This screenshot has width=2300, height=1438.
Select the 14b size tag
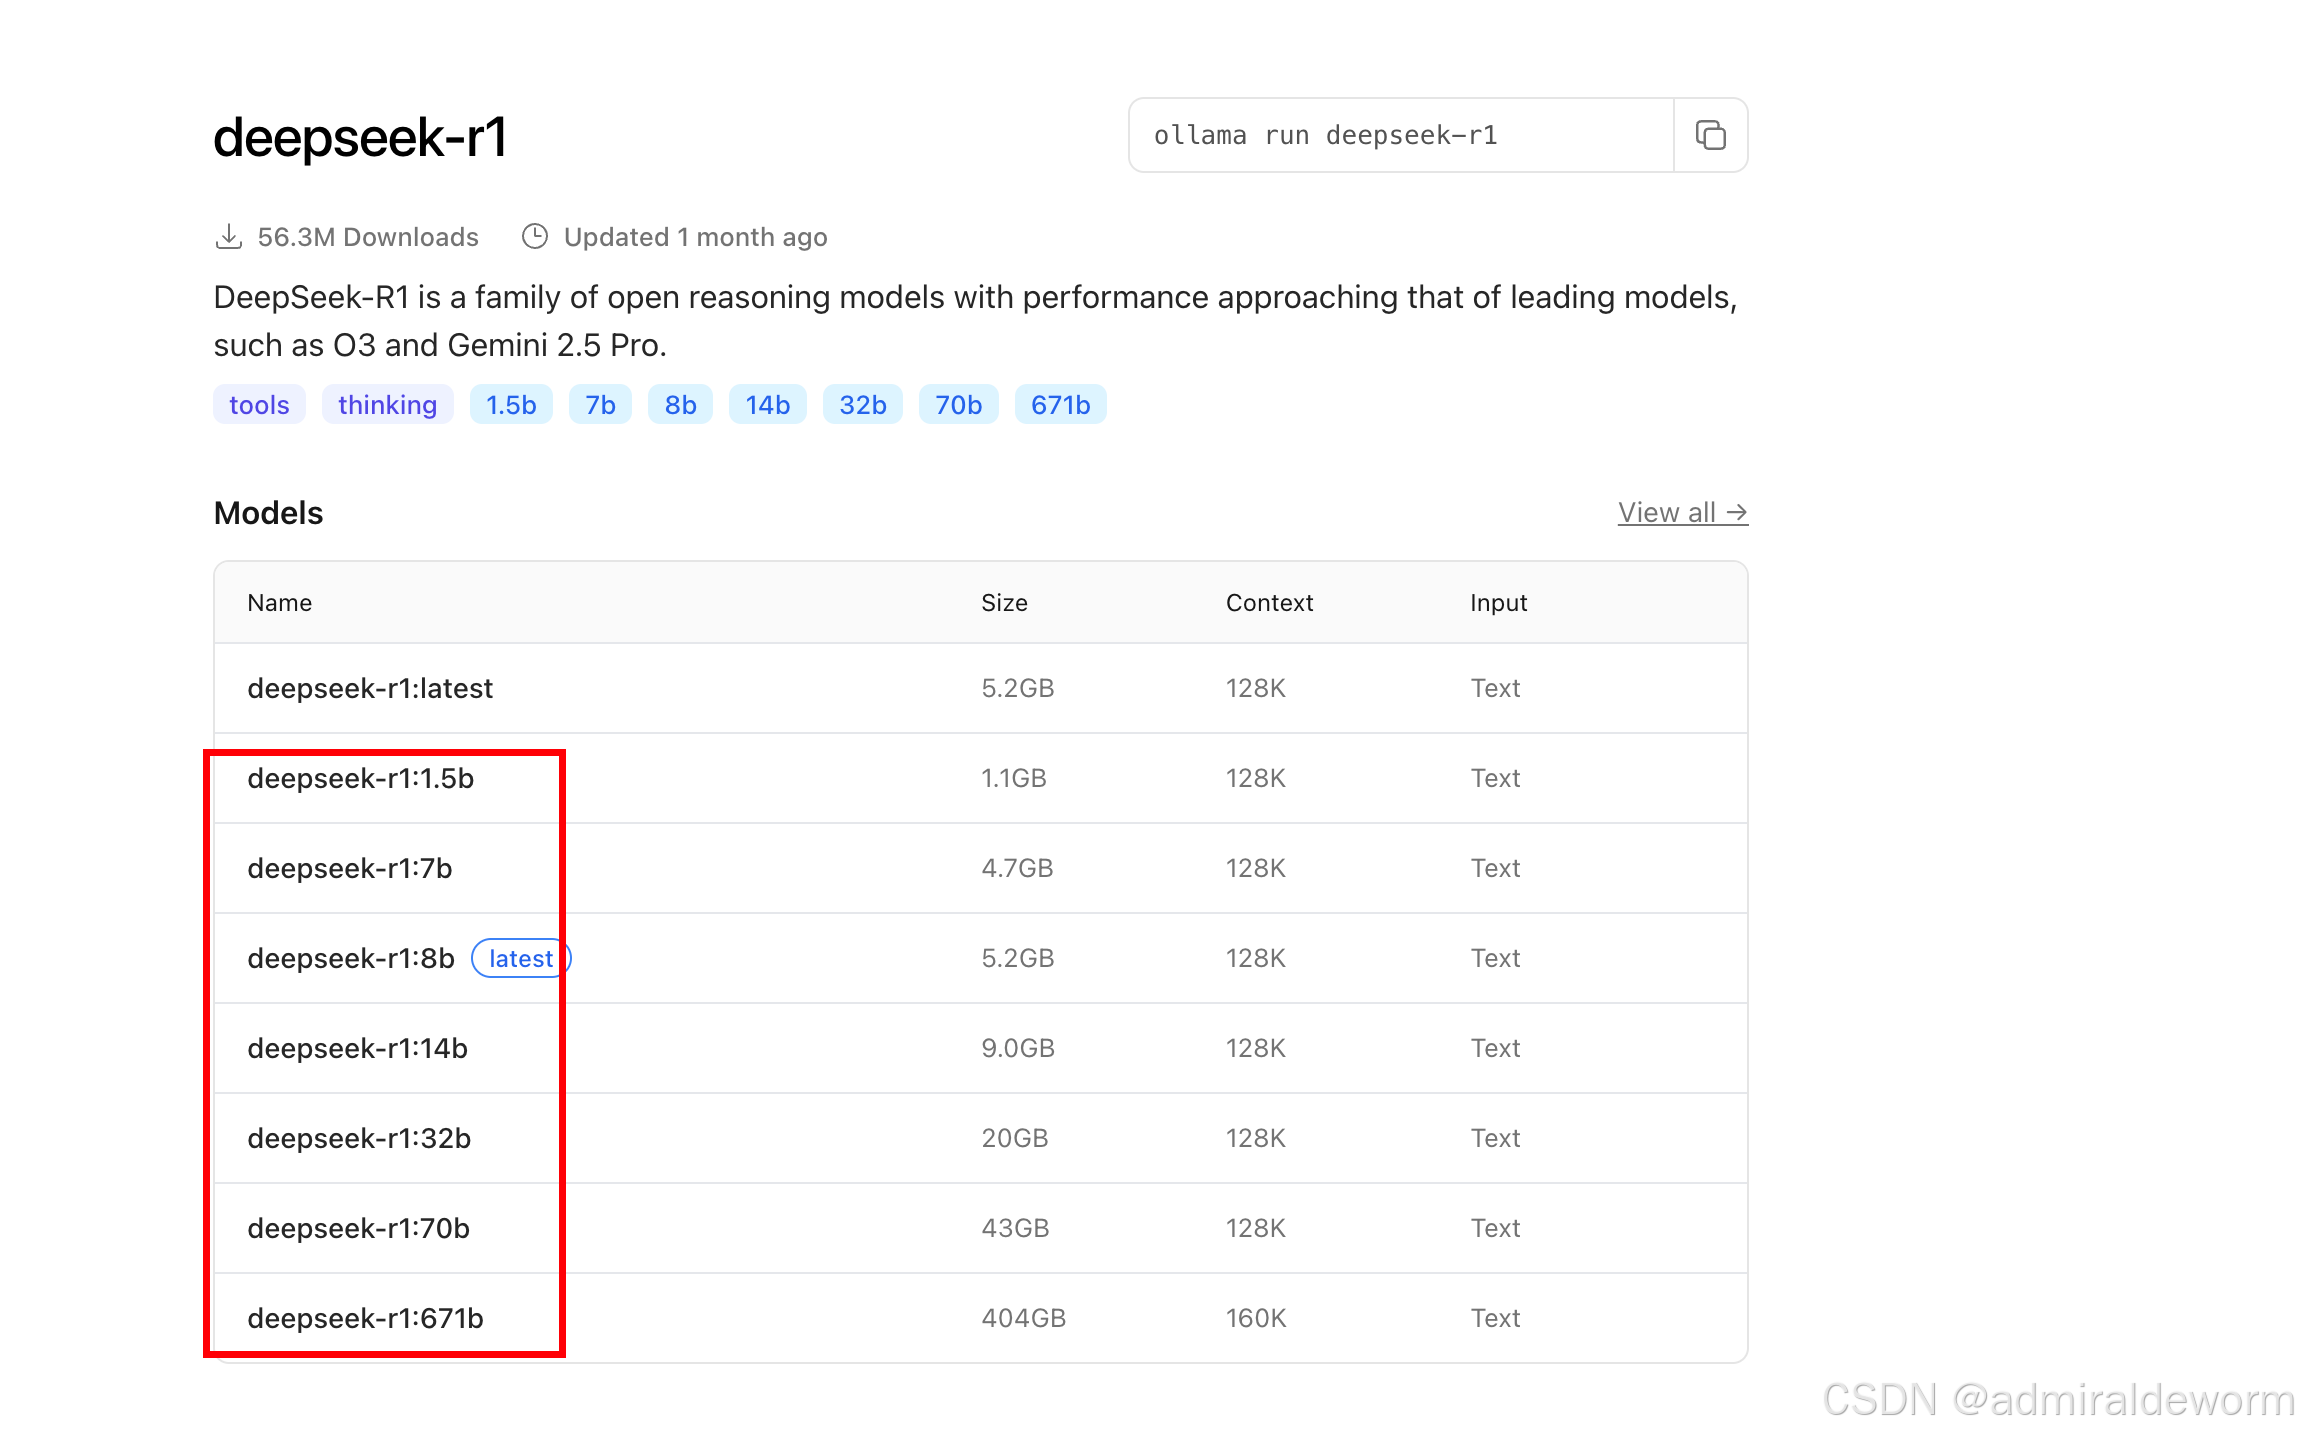(x=767, y=405)
